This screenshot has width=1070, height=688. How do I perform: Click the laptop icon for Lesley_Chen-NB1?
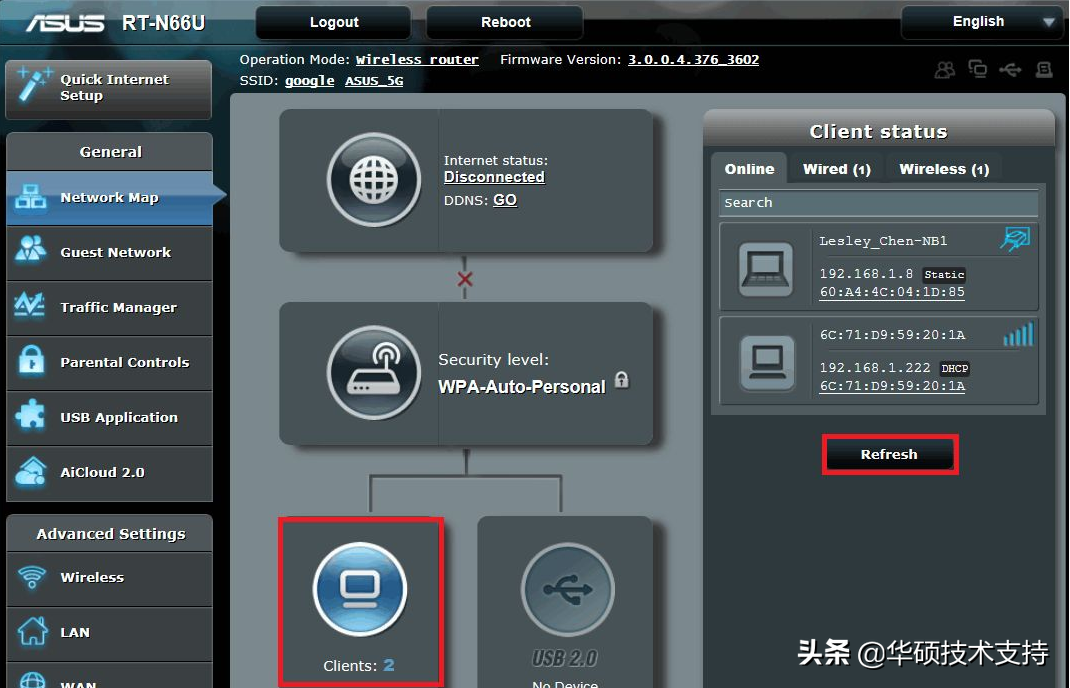point(766,269)
